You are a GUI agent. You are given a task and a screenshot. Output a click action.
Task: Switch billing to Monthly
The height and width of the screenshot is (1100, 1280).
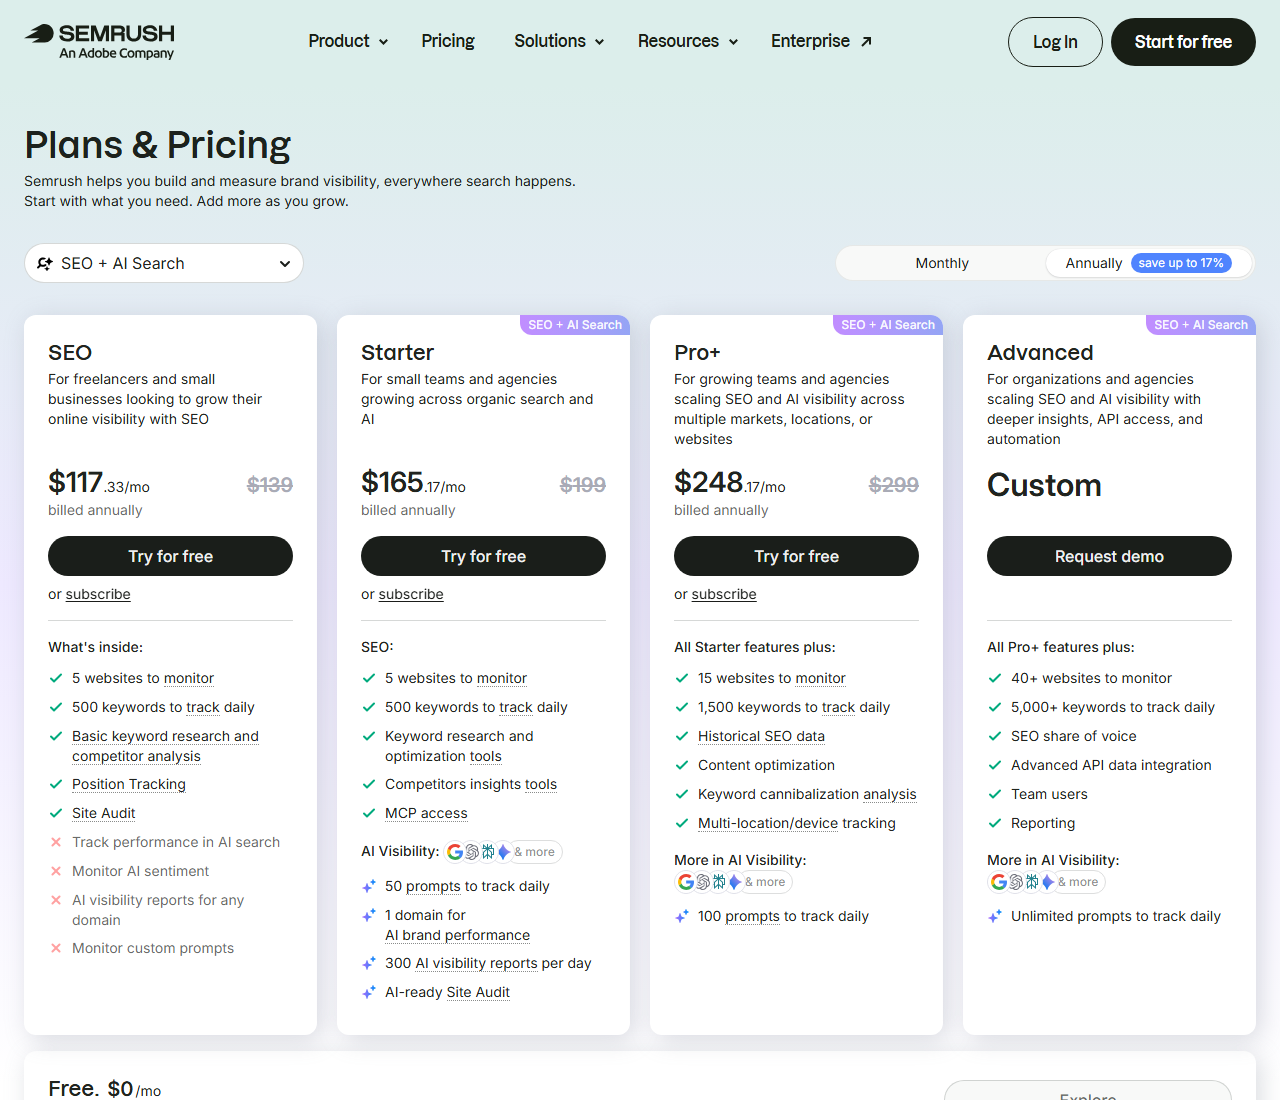(x=942, y=263)
